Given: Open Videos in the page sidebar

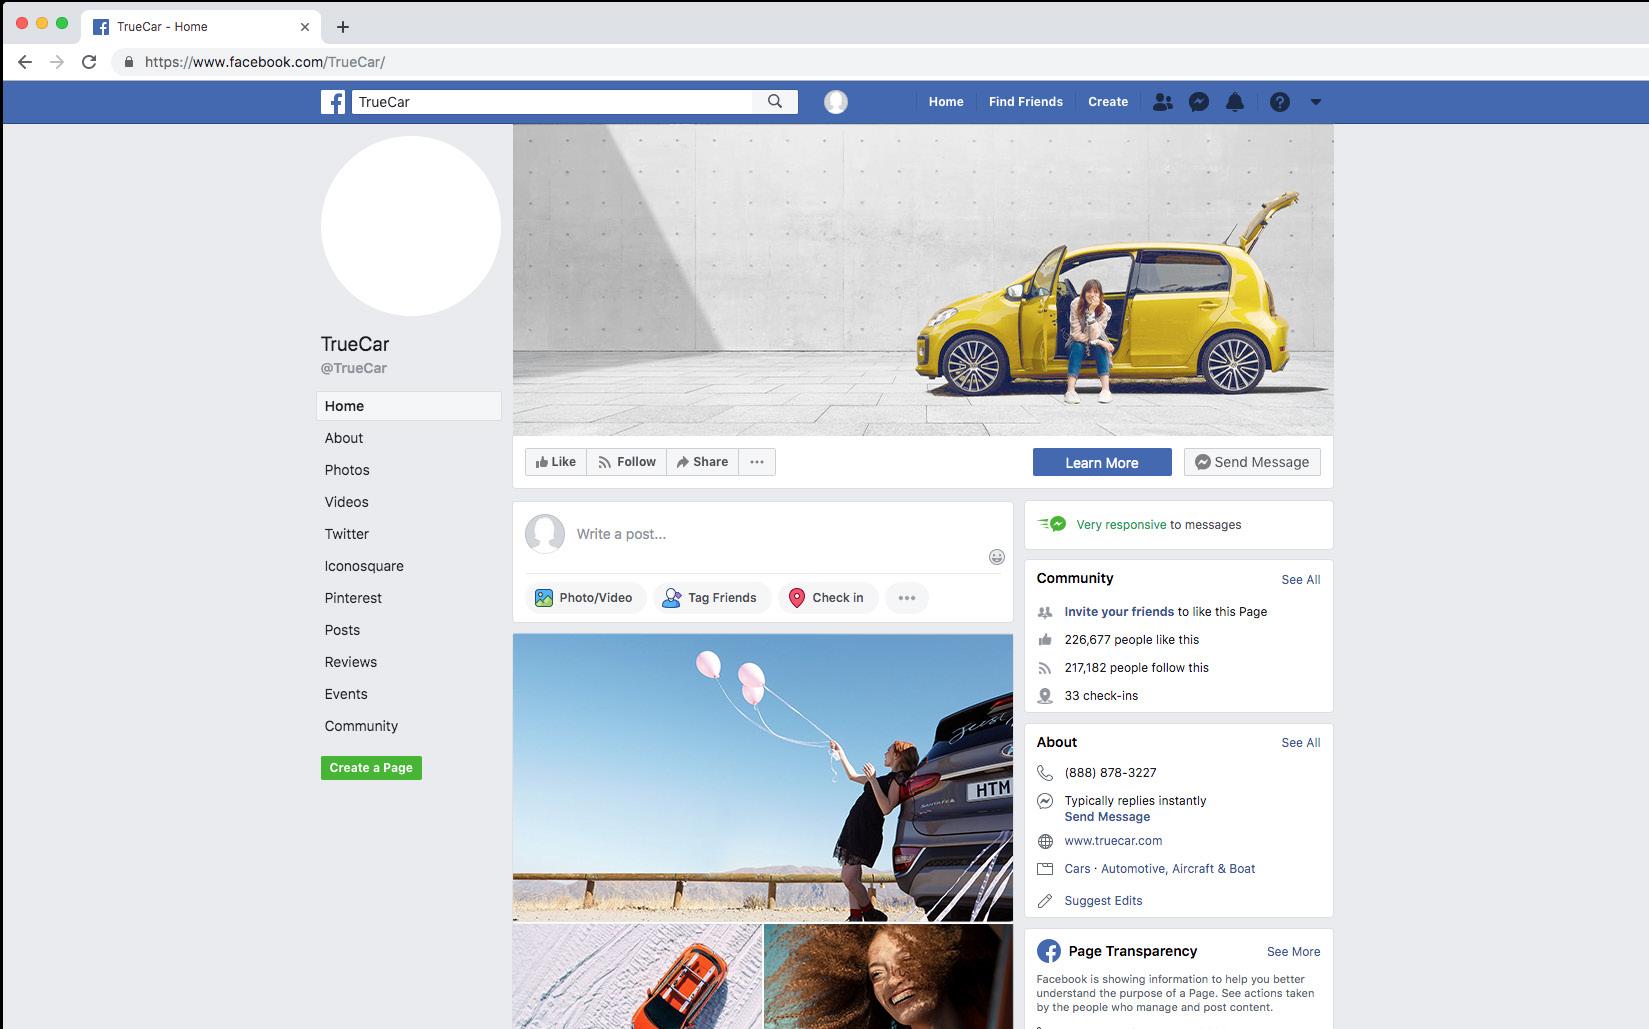Looking at the screenshot, I should [x=347, y=502].
